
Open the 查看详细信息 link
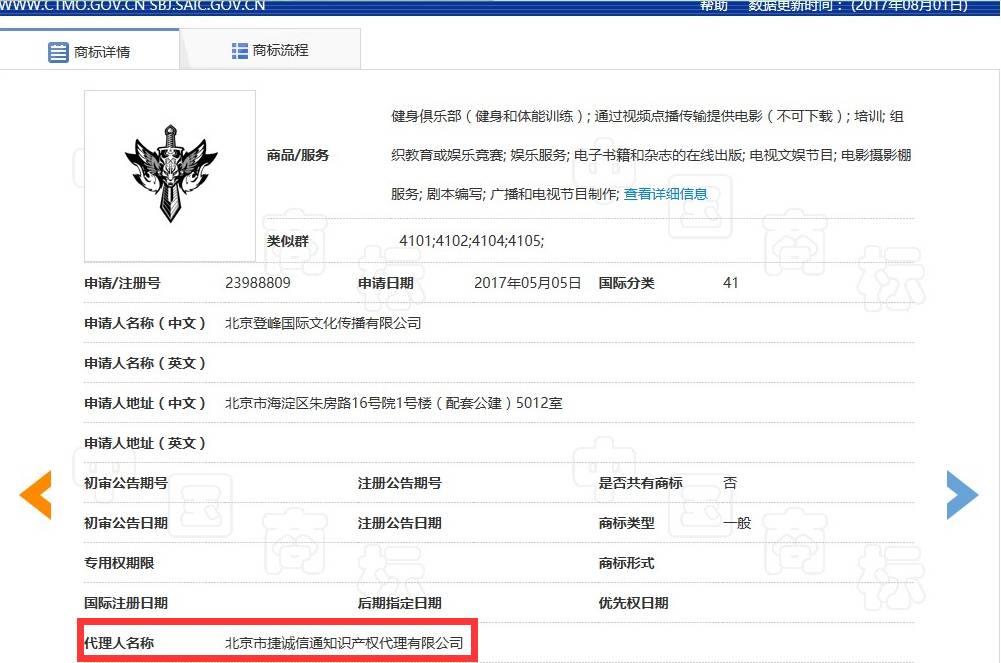[665, 194]
